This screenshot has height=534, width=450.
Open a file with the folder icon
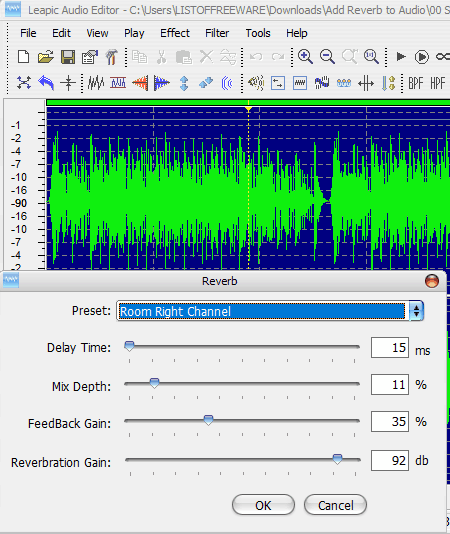[46, 57]
